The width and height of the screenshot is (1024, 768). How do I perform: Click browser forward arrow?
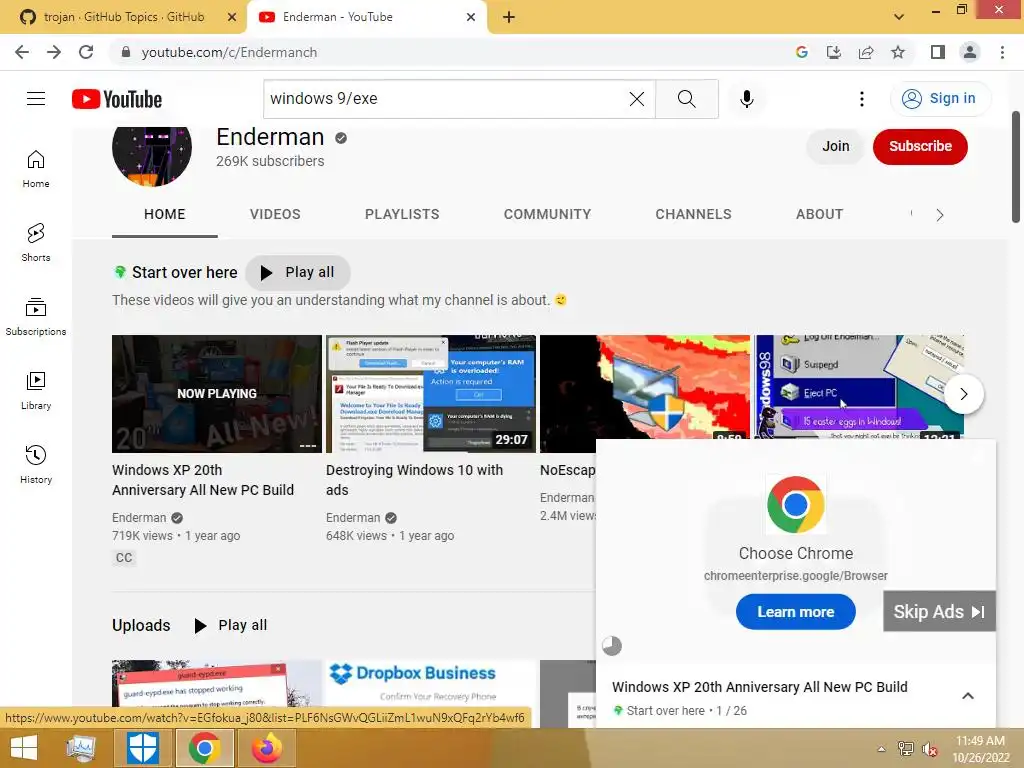click(54, 52)
